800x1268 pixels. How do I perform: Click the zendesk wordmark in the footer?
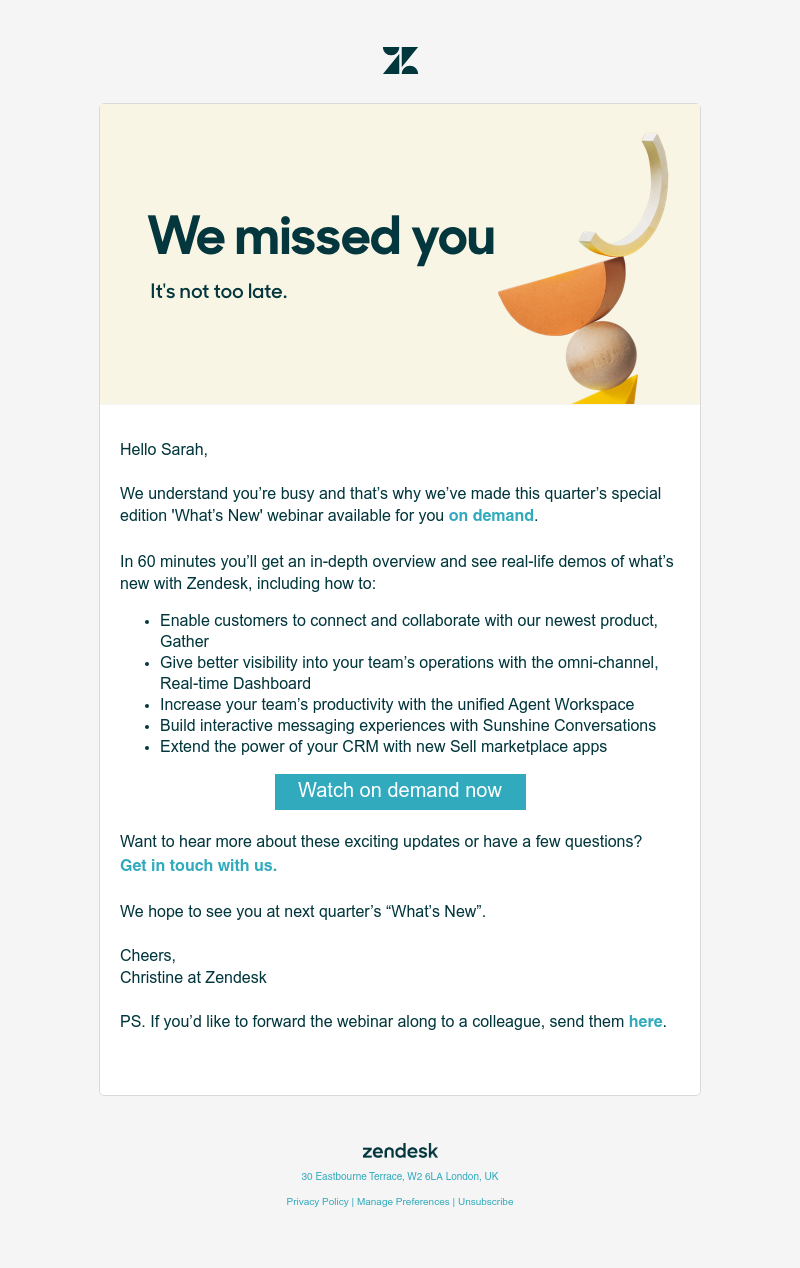click(400, 1151)
